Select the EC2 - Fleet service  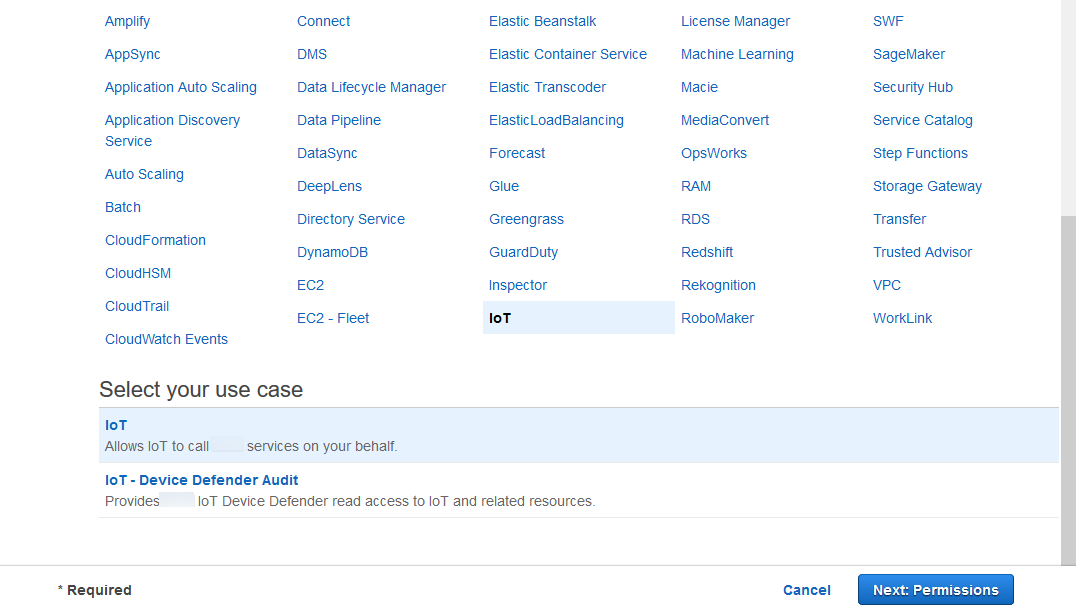[x=333, y=318]
